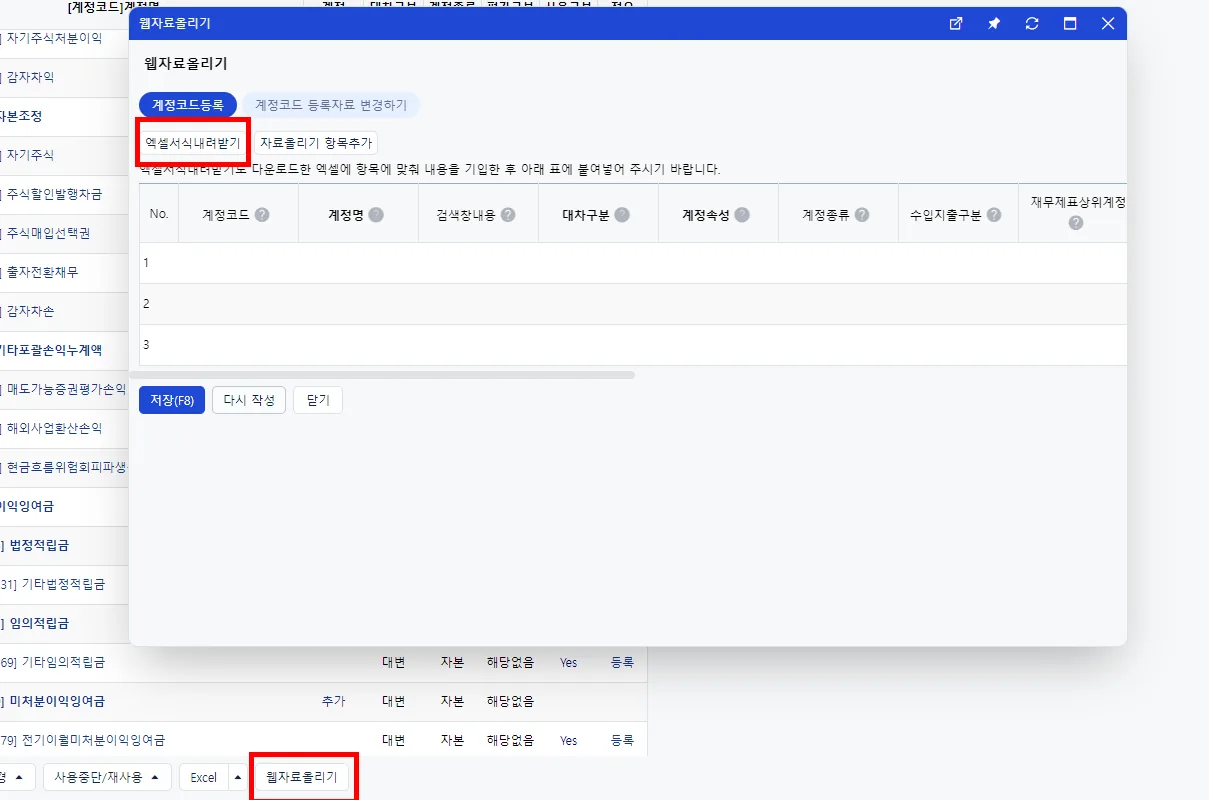Click the horizontal scrollbar under the table
Image resolution: width=1209 pixels, height=800 pixels.
click(387, 375)
